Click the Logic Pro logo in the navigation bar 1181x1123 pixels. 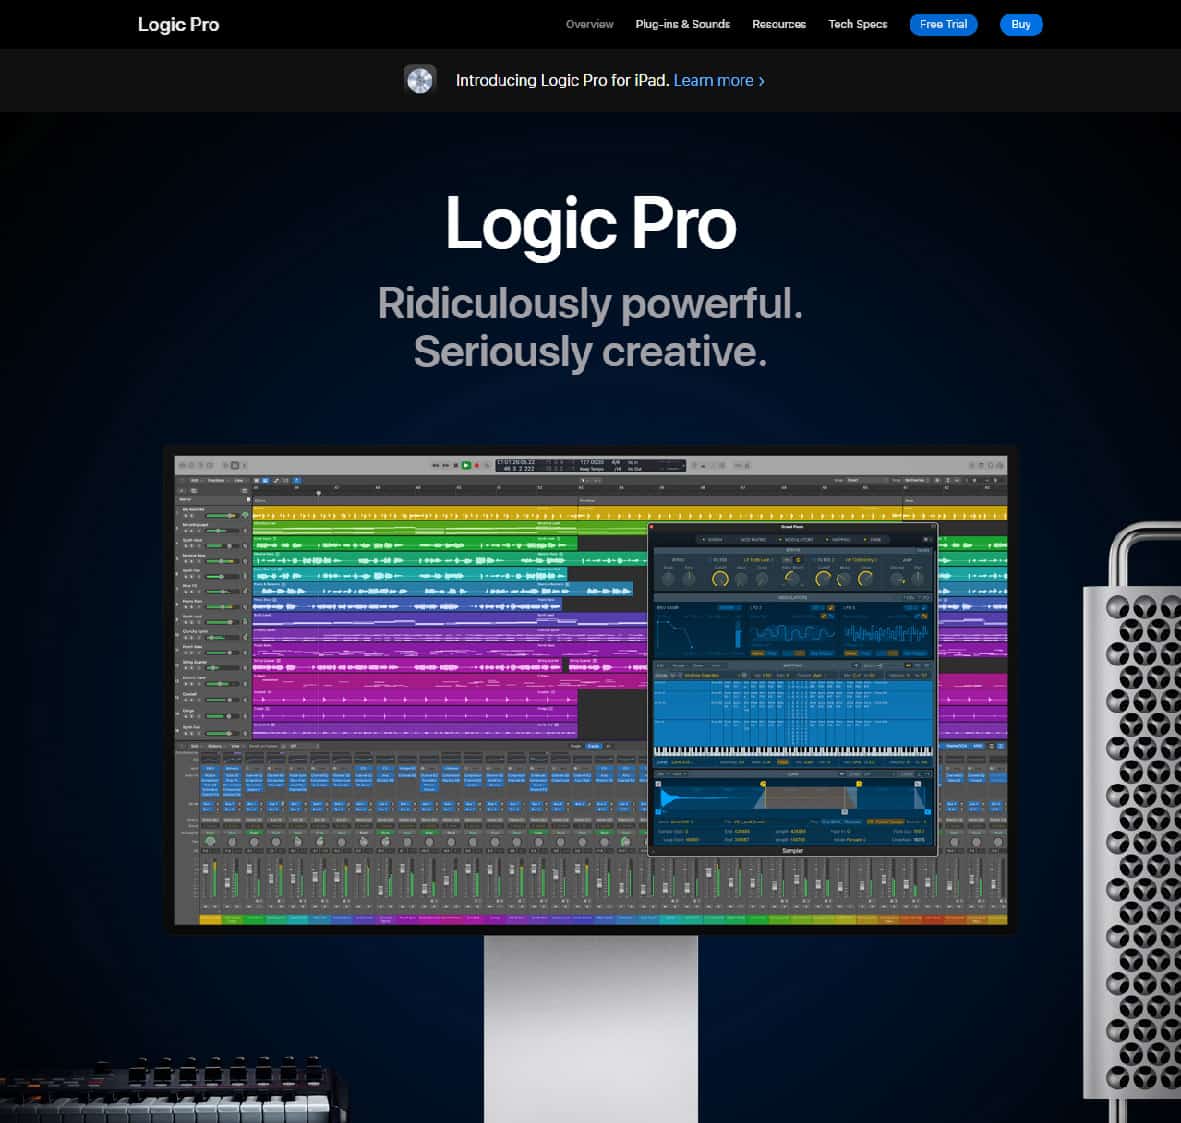[x=178, y=25]
